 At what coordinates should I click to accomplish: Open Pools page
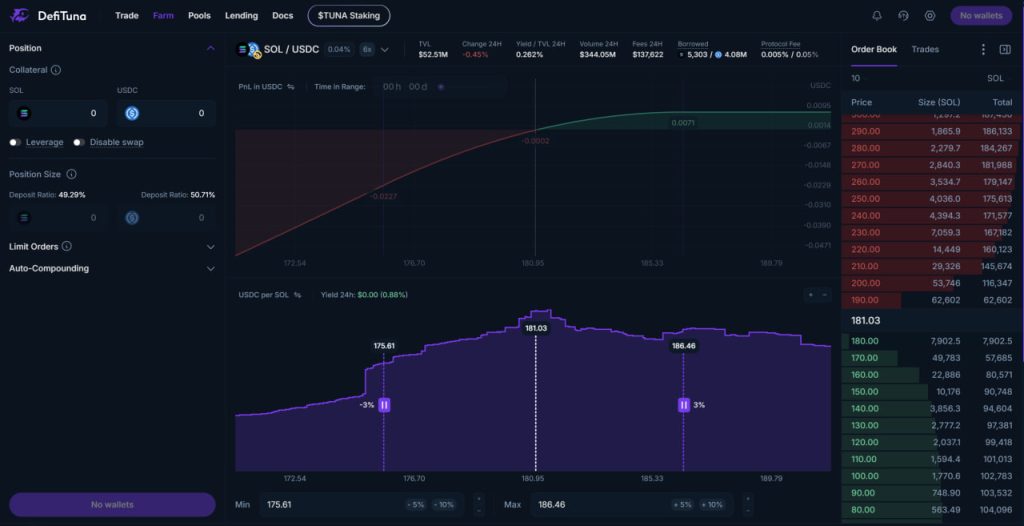click(x=199, y=16)
